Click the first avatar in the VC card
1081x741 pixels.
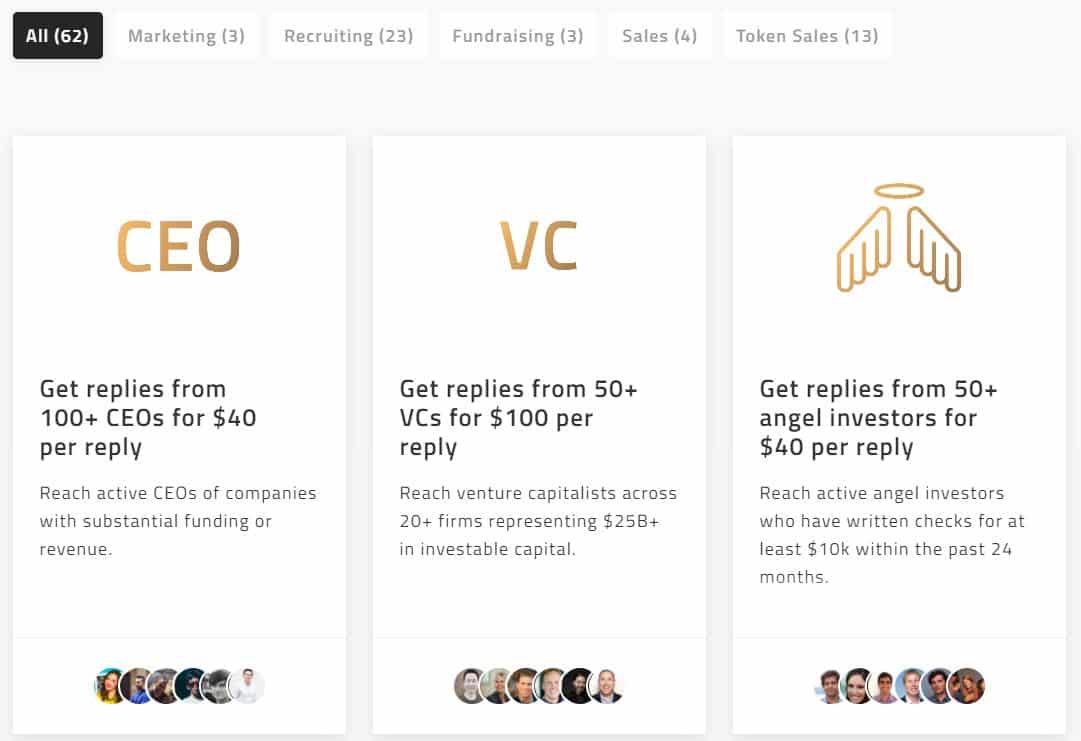click(470, 686)
